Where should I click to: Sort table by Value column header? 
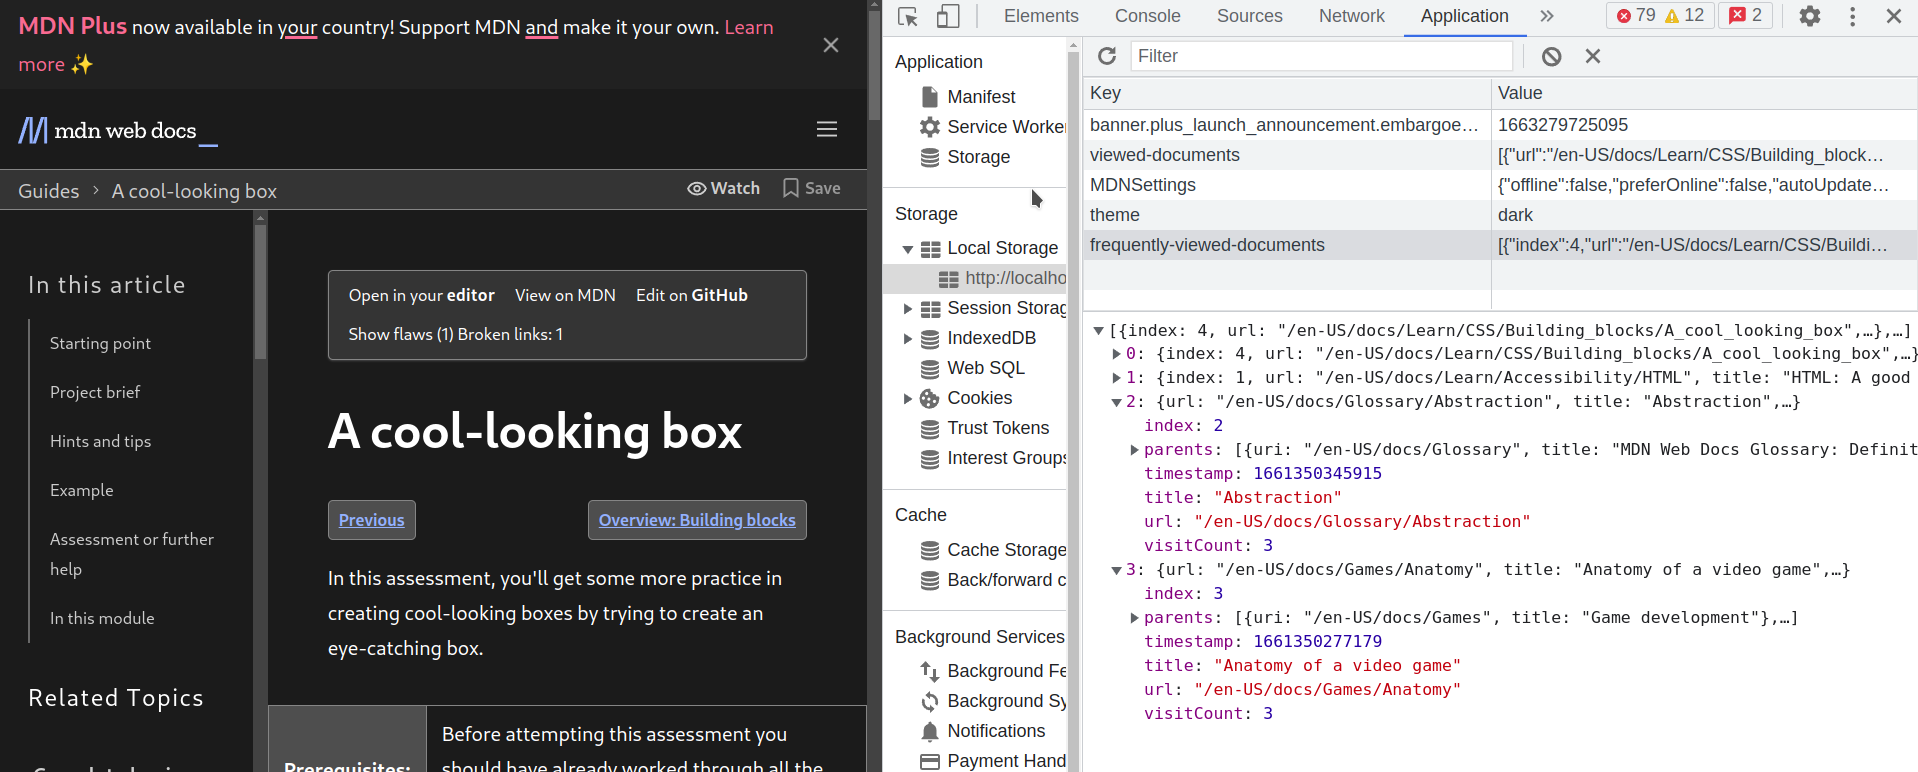1704,93
